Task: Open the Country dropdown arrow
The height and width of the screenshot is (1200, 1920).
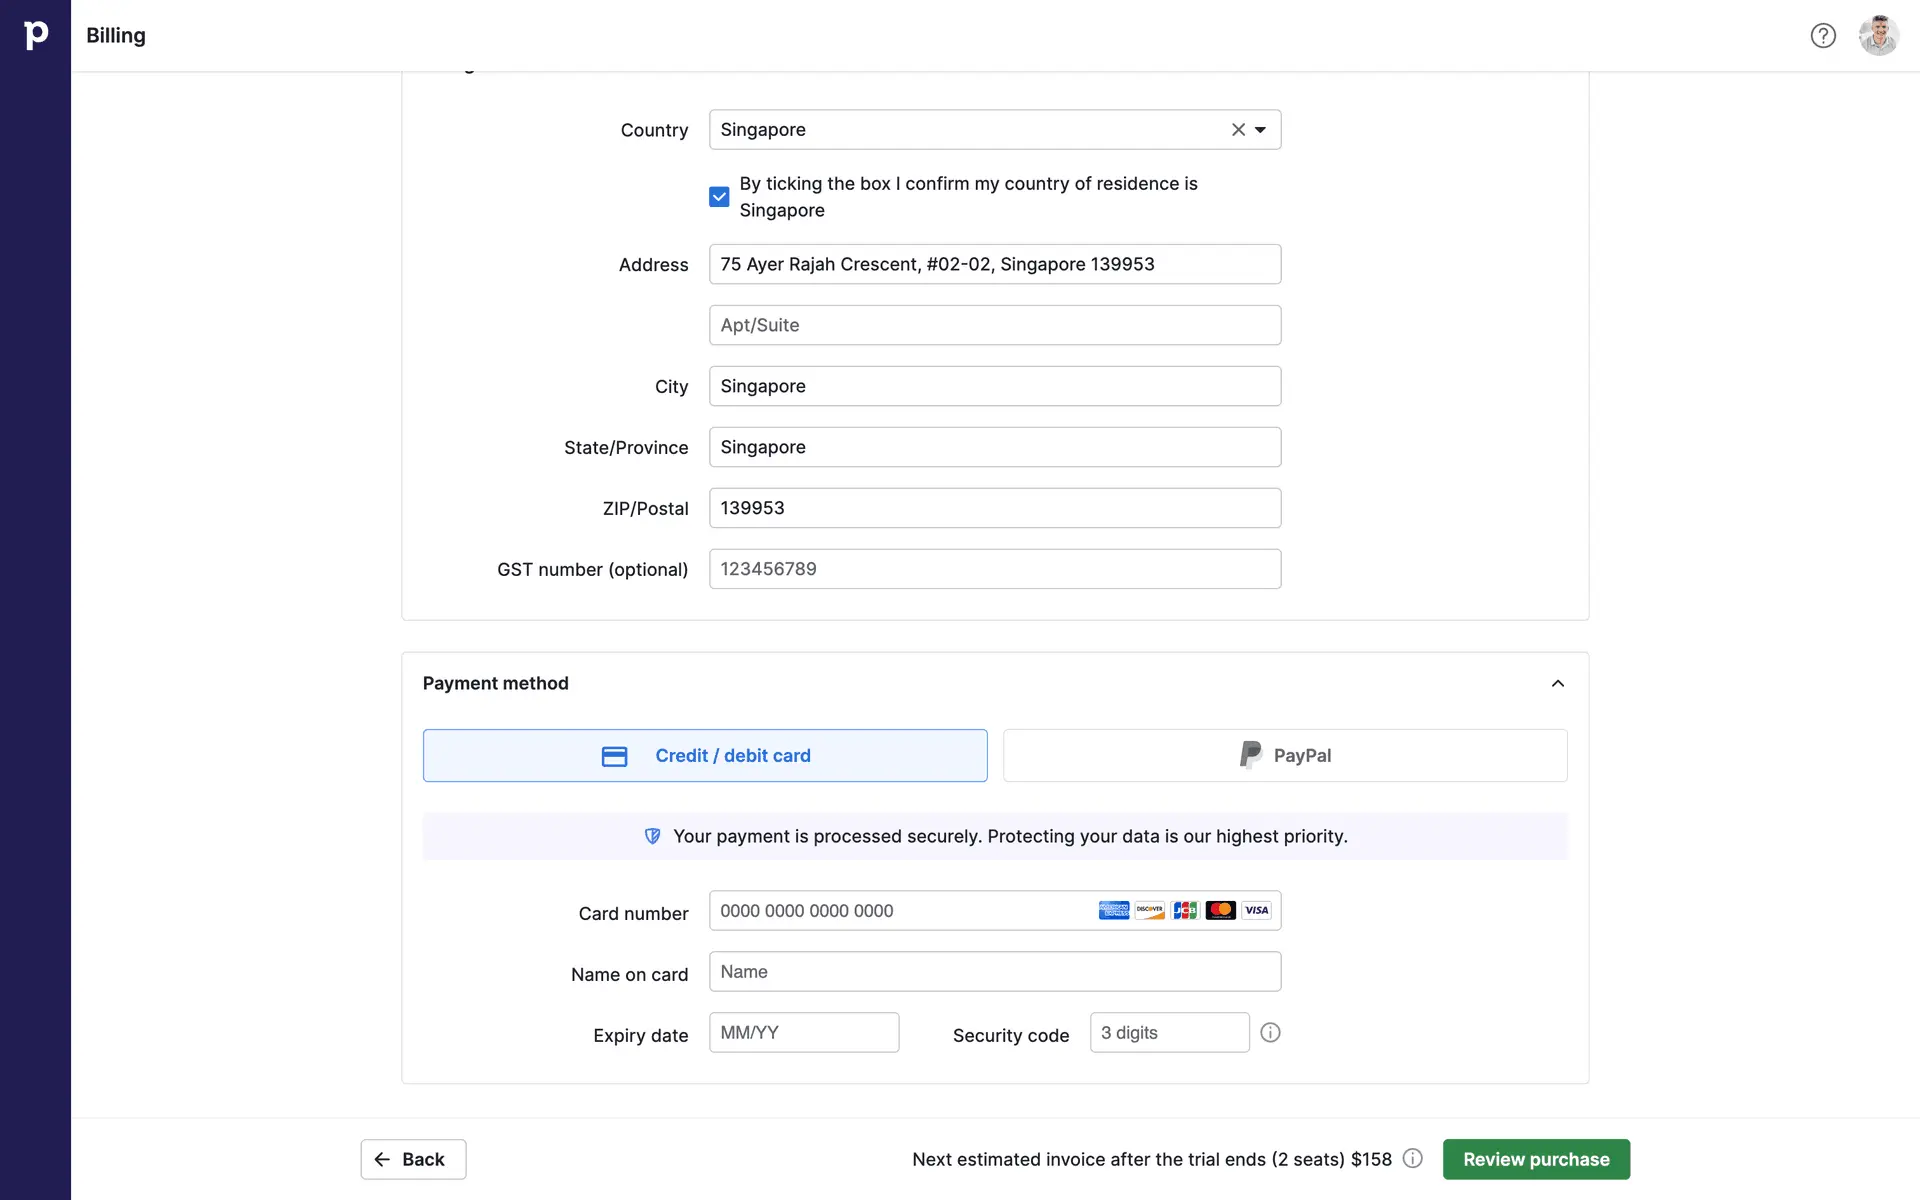Action: (x=1261, y=130)
